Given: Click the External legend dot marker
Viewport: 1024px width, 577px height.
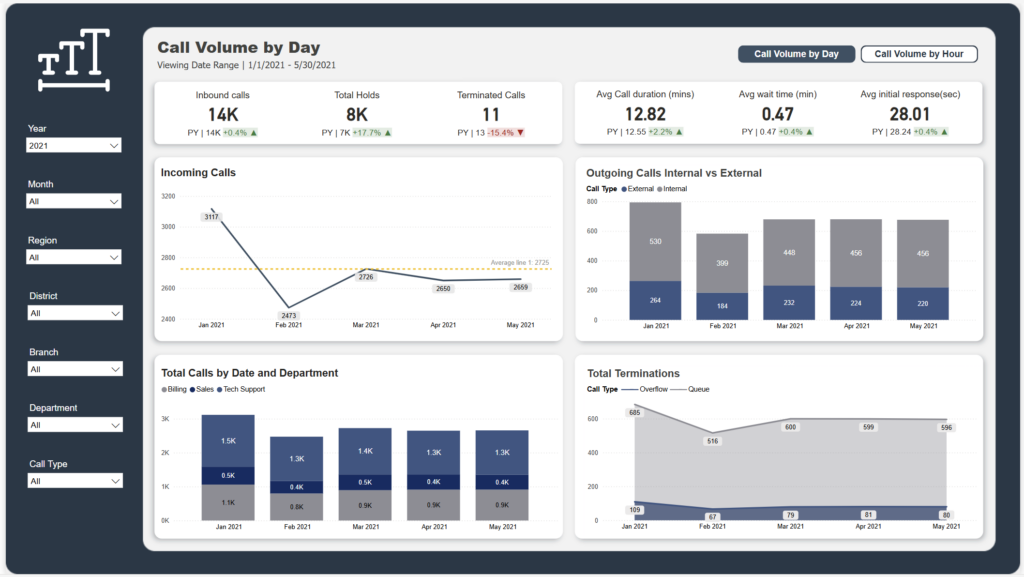Looking at the screenshot, I should coord(624,189).
